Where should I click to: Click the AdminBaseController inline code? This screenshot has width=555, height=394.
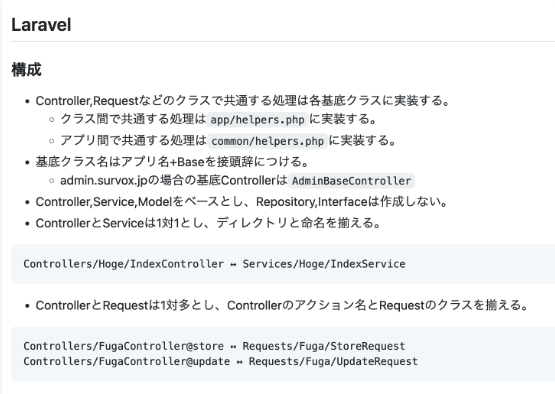[351, 181]
